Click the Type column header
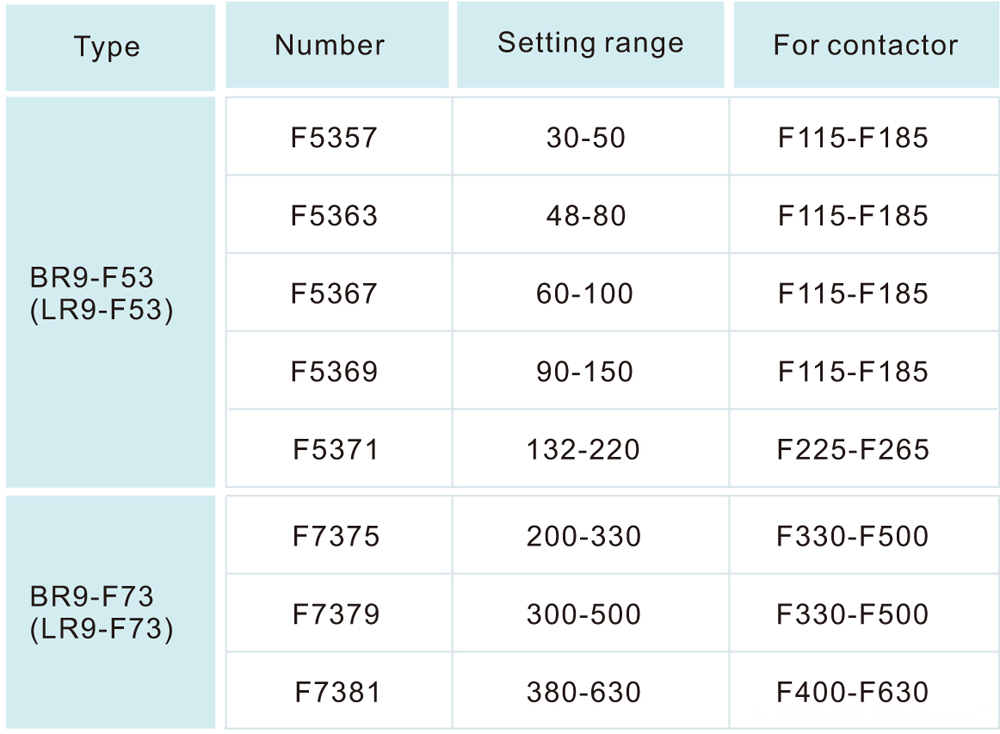 tap(107, 47)
